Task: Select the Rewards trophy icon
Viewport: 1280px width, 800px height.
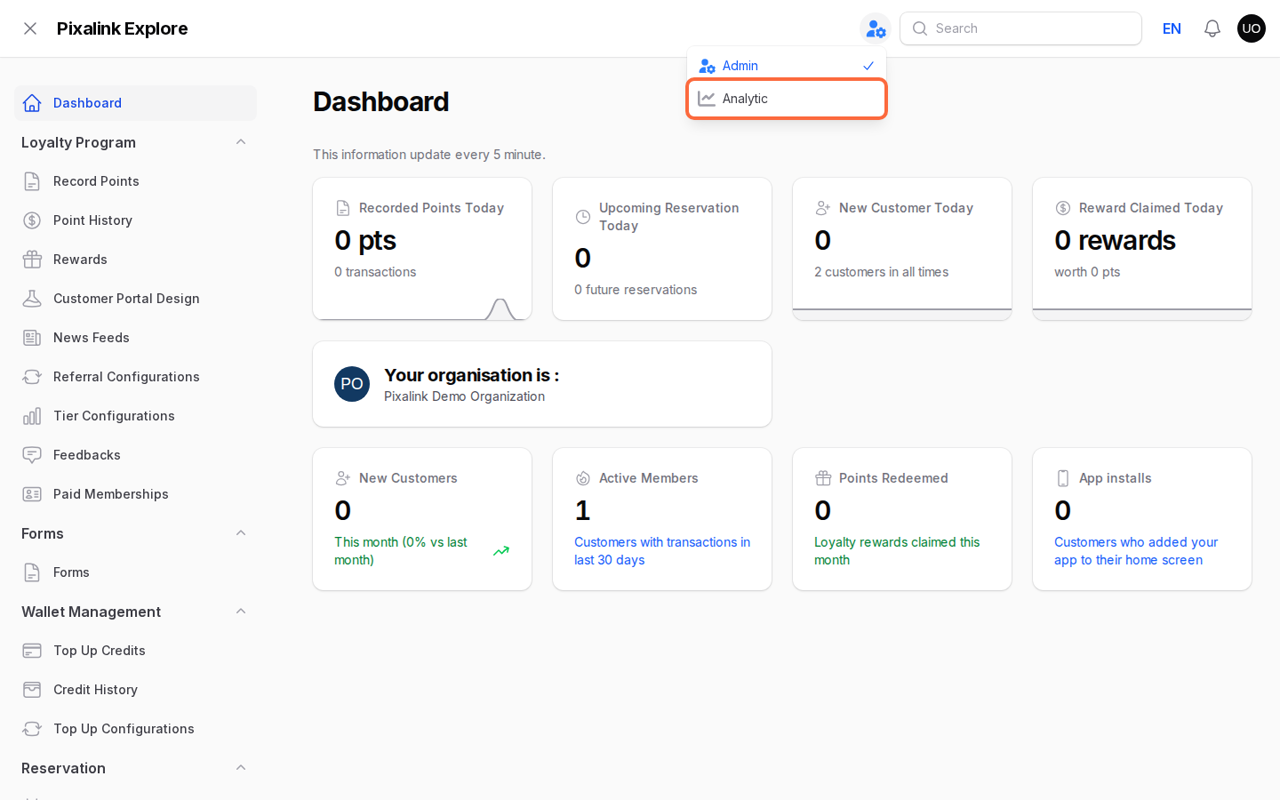Action: 32,259
